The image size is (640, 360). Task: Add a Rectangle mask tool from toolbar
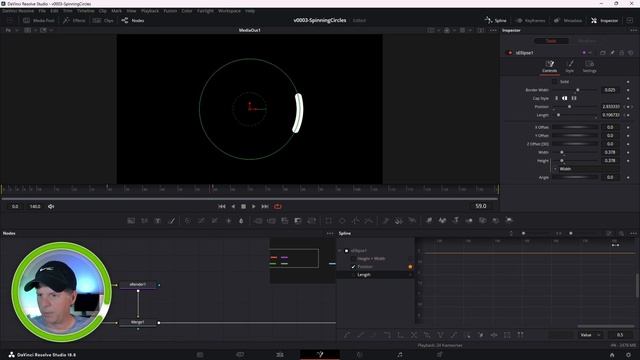329,220
